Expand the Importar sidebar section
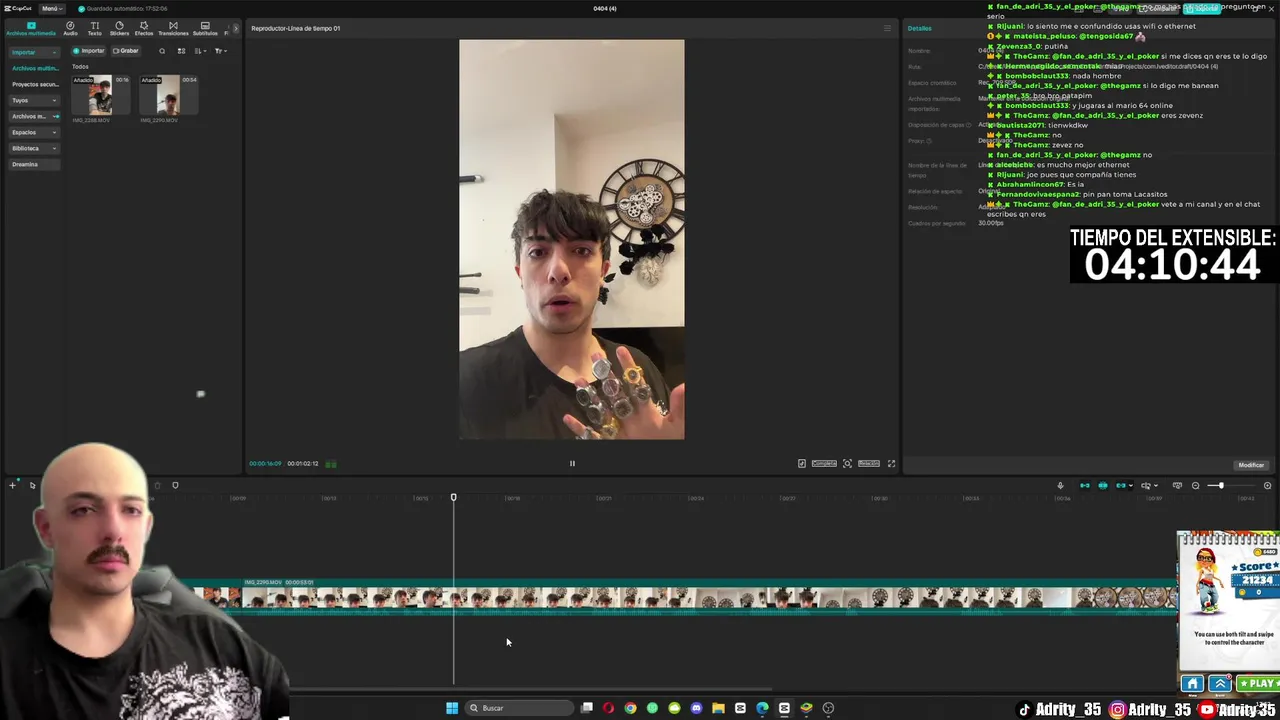1280x720 pixels. 34,52
